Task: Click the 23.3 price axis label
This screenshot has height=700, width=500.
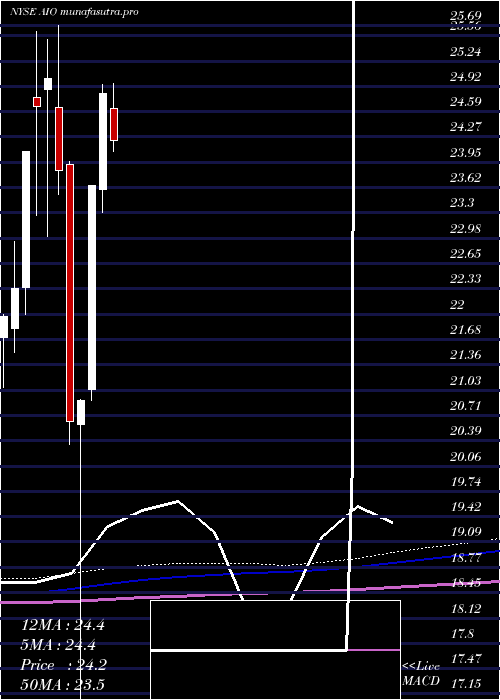Action: [462, 203]
